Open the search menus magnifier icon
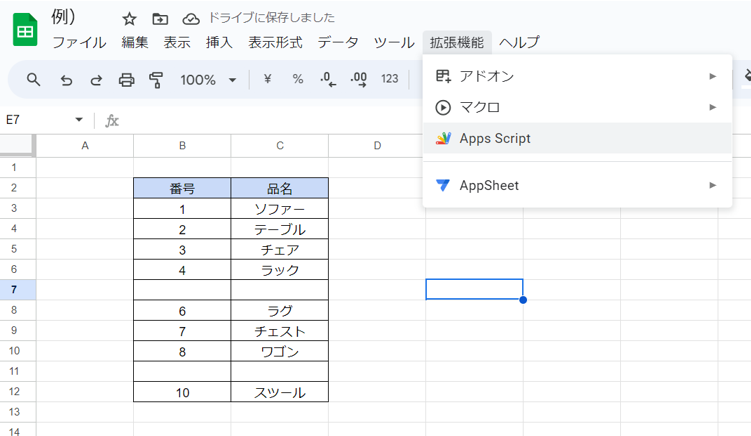Viewport: 751px width, 436px height. 33,80
